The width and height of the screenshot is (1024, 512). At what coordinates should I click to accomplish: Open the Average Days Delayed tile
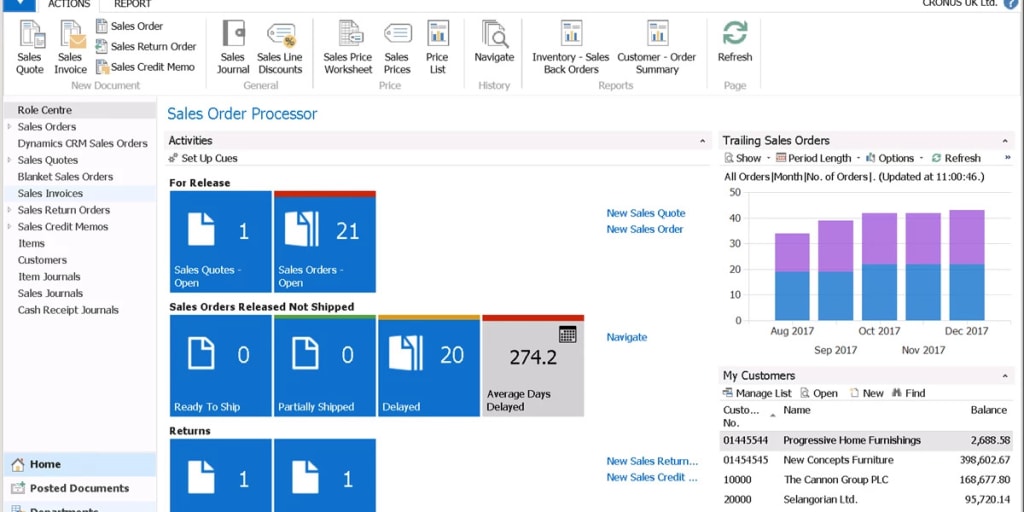533,366
